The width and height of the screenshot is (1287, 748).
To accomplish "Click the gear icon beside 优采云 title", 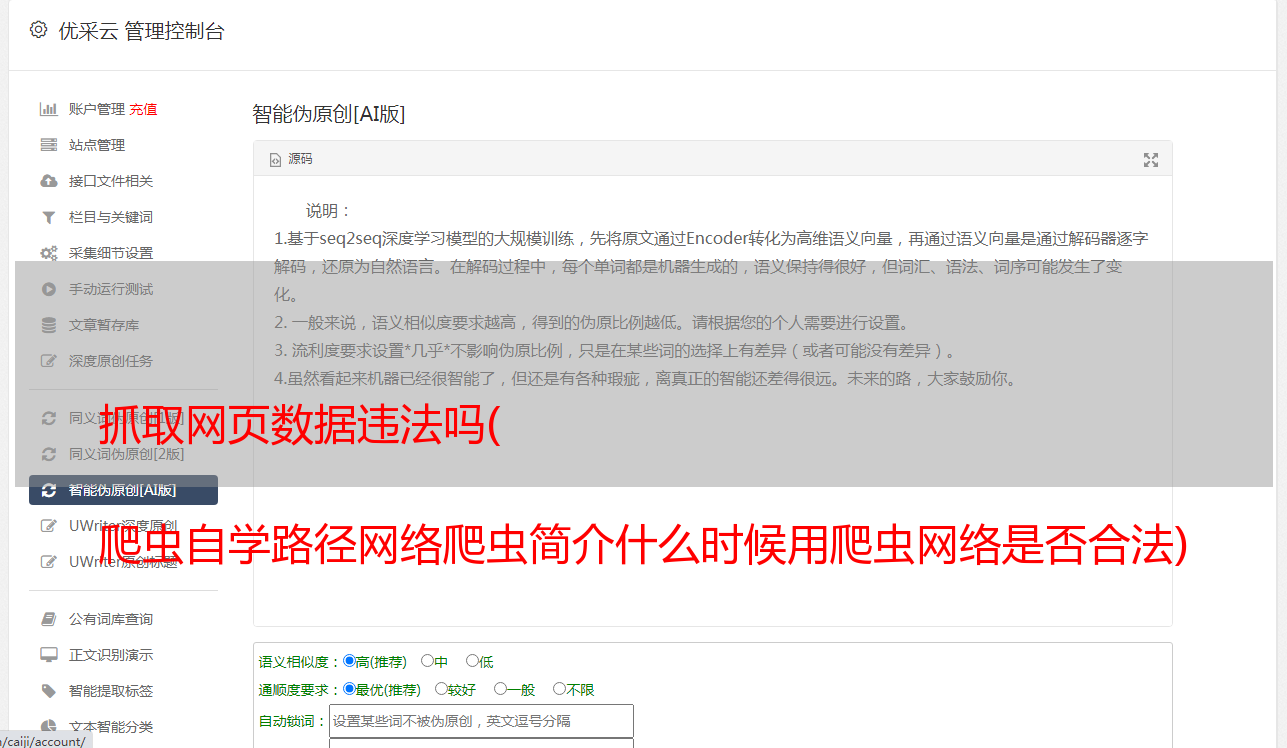I will click(38, 30).
